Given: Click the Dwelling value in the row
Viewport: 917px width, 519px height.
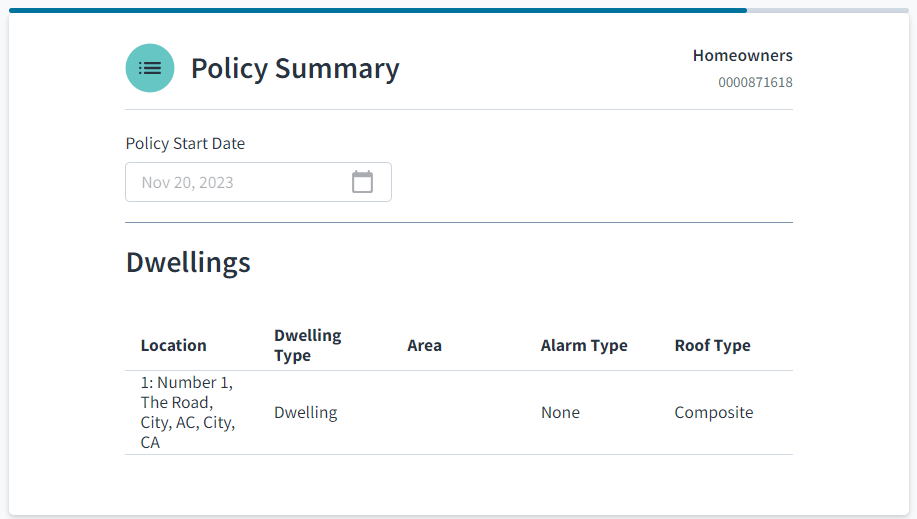Looking at the screenshot, I should 306,413.
